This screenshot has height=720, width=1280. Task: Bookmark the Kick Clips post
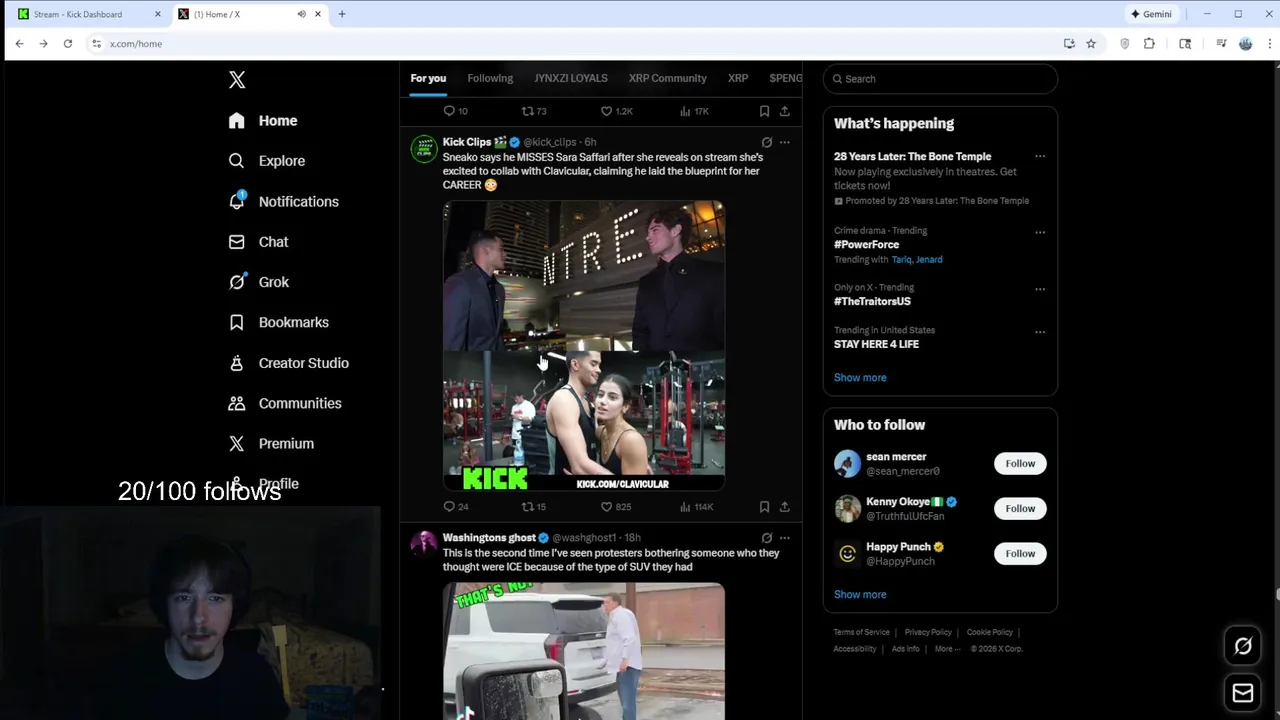click(x=764, y=507)
